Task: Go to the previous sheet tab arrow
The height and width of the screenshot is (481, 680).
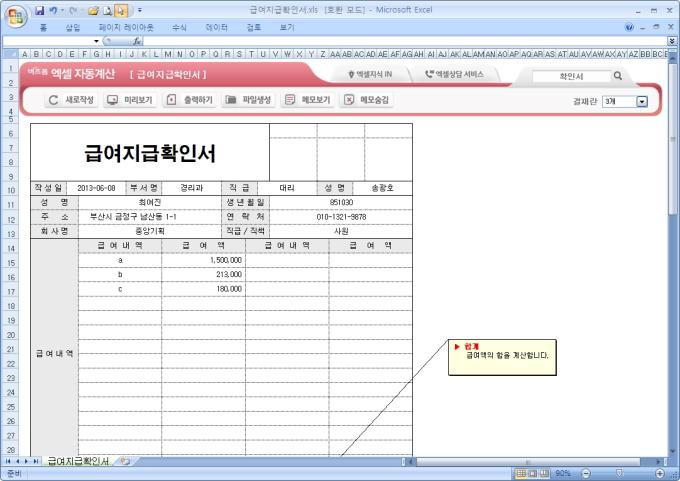Action: point(18,461)
